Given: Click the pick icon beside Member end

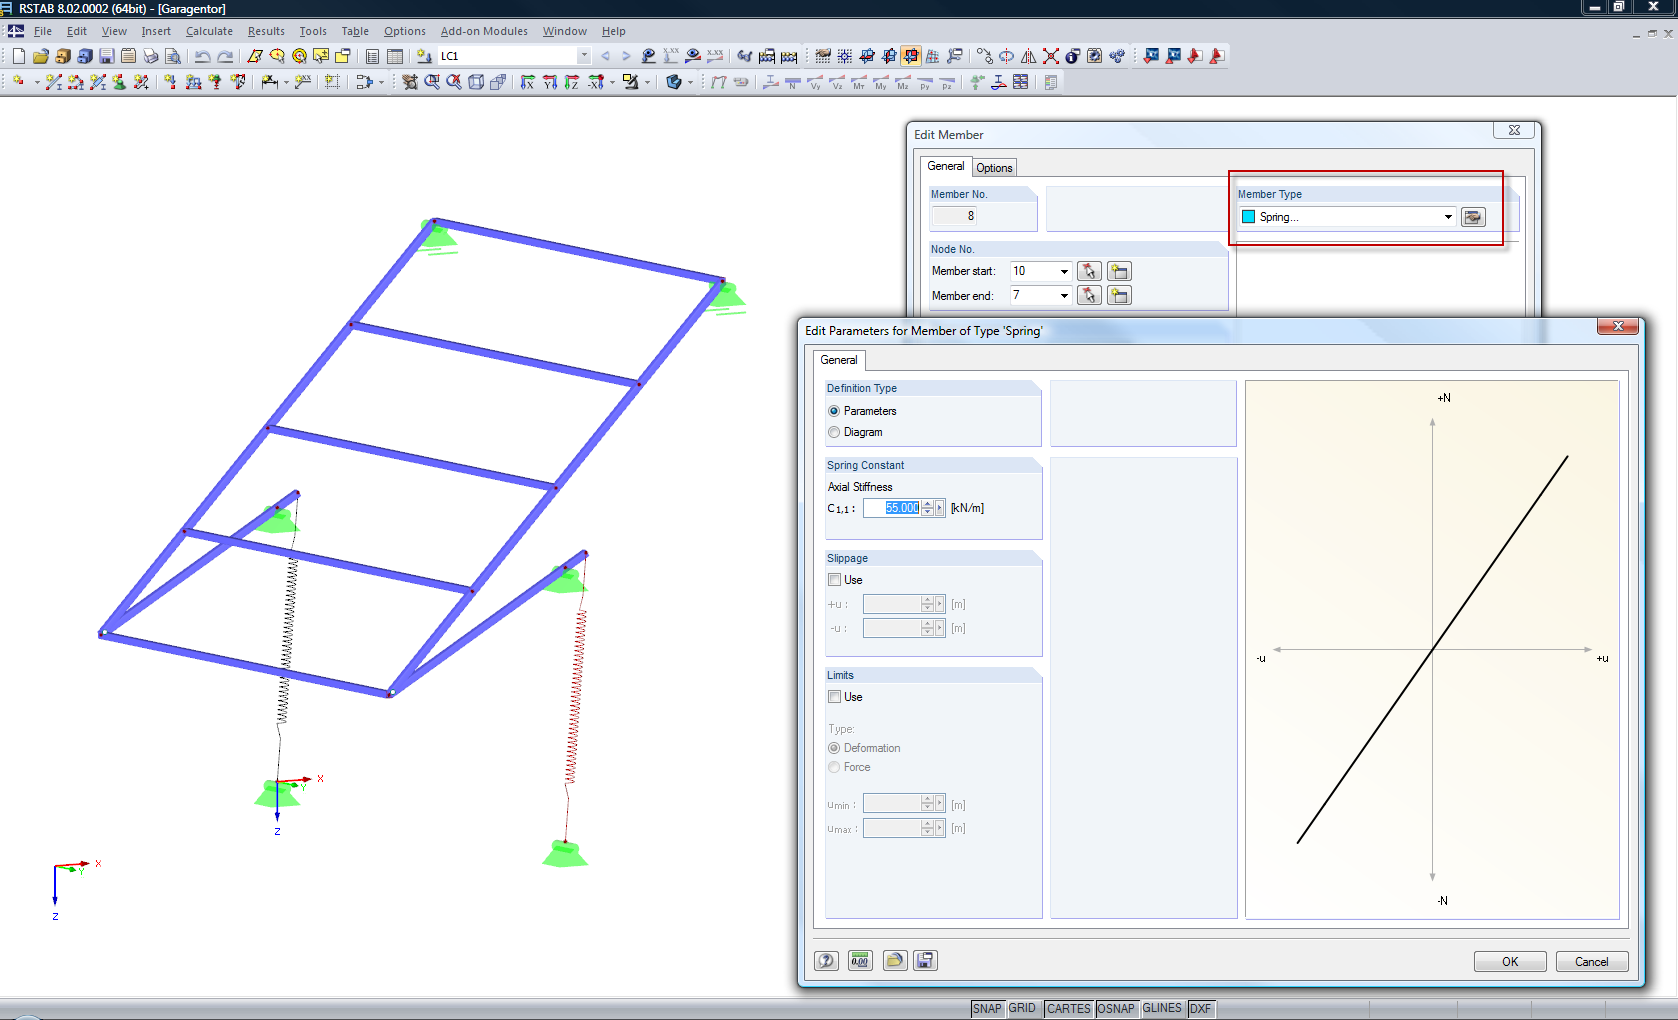Looking at the screenshot, I should (1089, 295).
